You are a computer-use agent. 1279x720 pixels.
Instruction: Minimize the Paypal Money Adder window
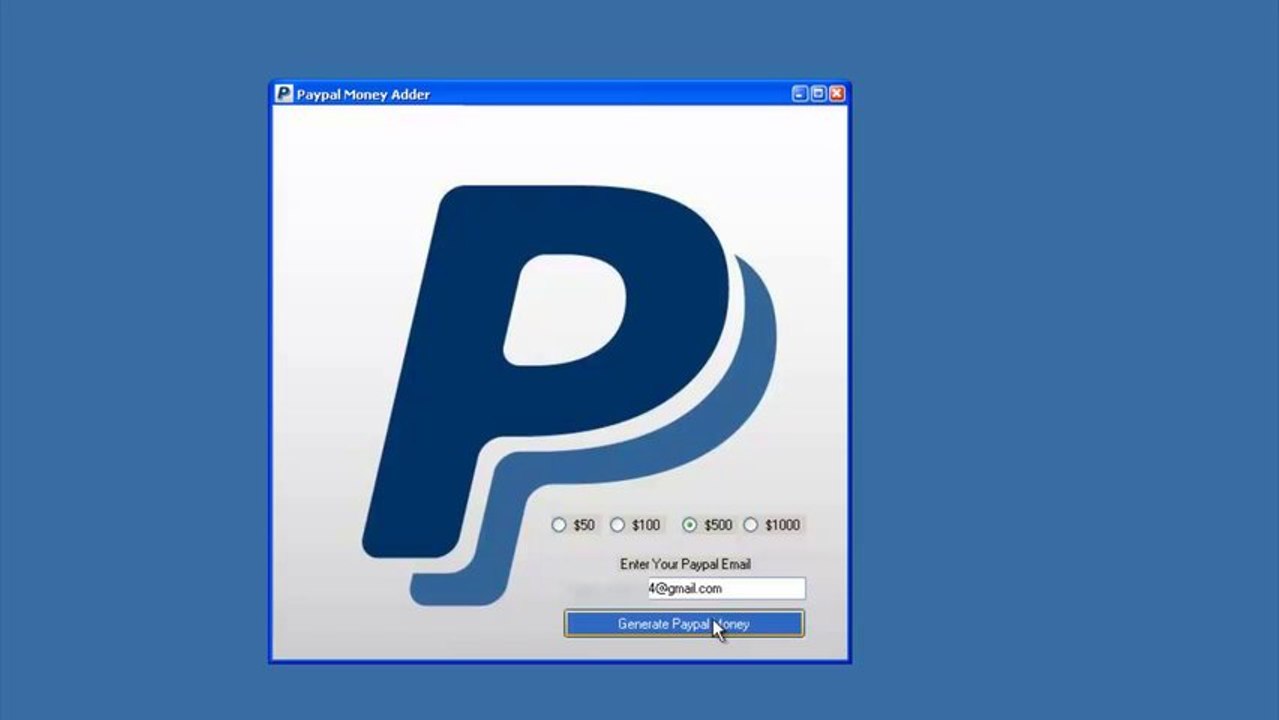(x=800, y=94)
